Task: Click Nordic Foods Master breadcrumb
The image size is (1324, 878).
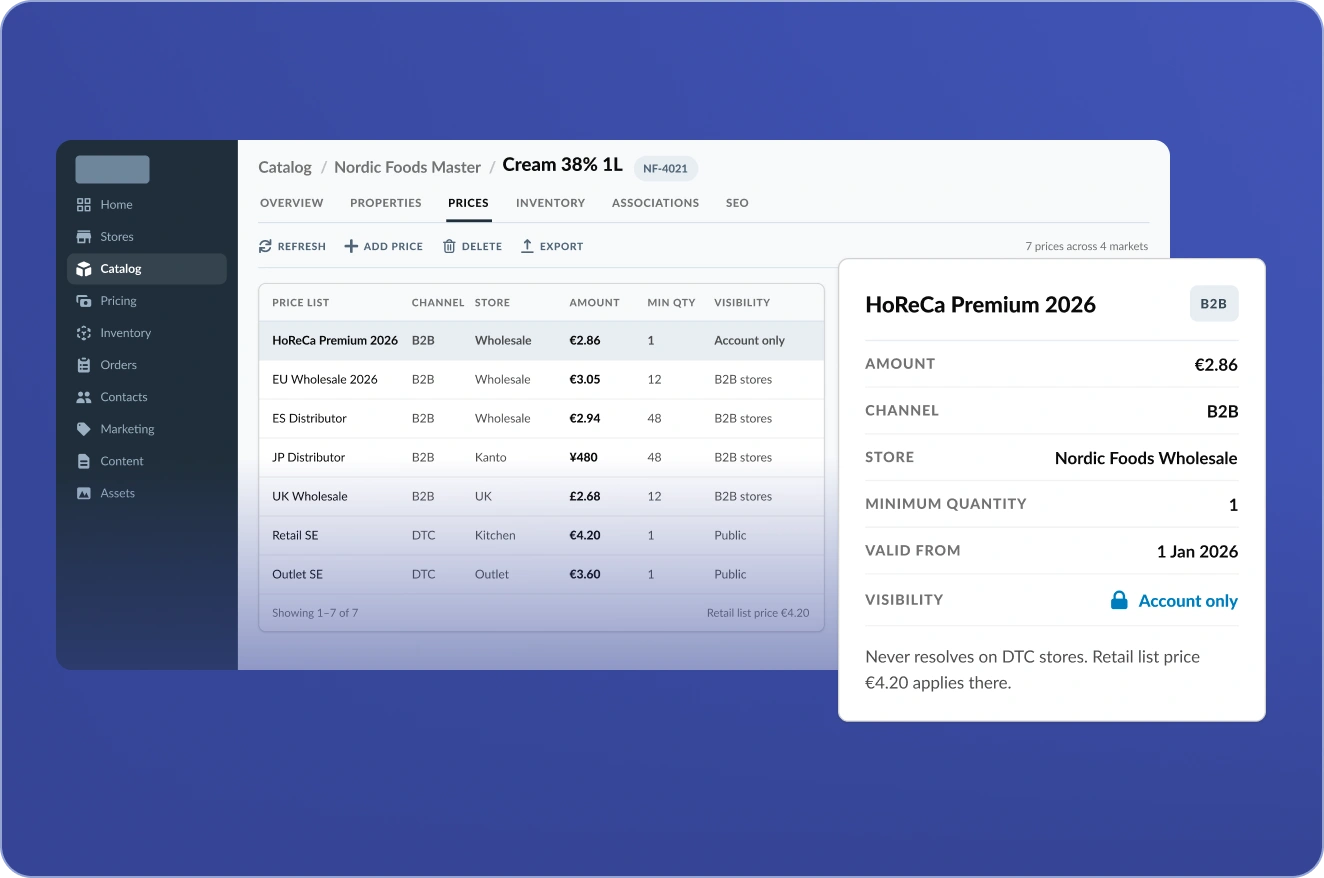Action: pos(407,167)
